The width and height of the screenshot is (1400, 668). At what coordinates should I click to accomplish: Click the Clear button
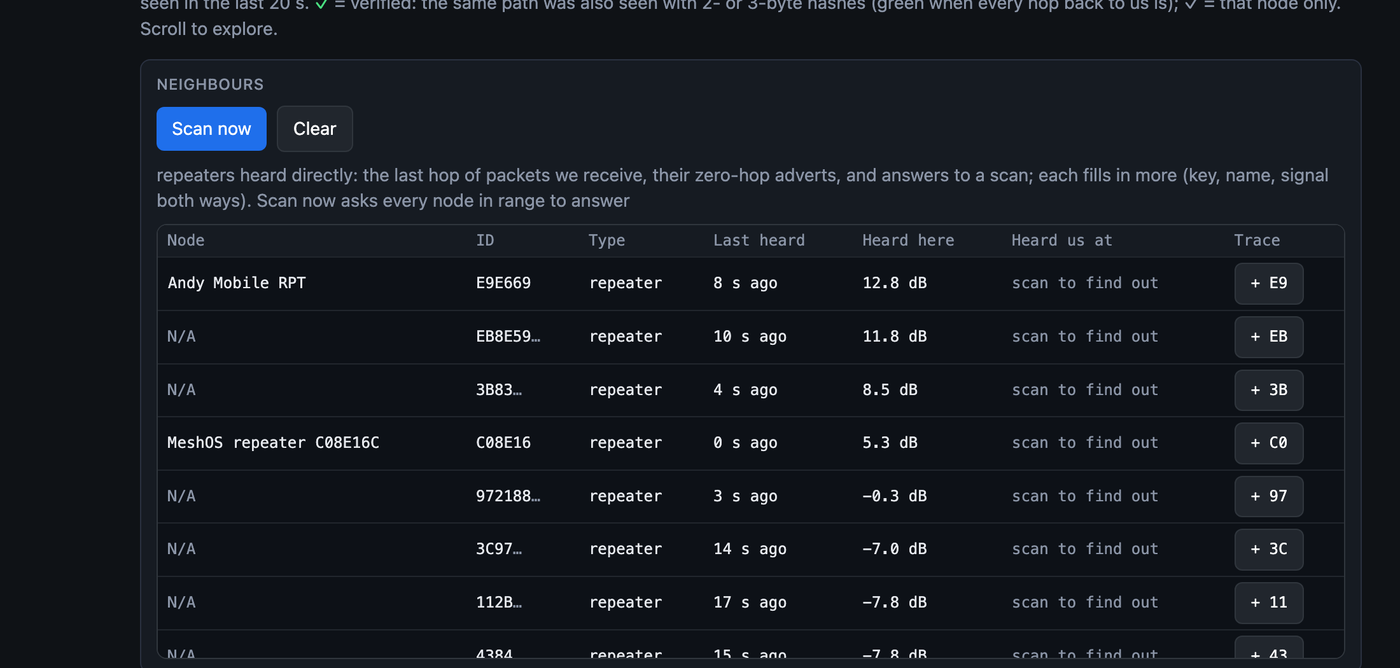pos(314,129)
